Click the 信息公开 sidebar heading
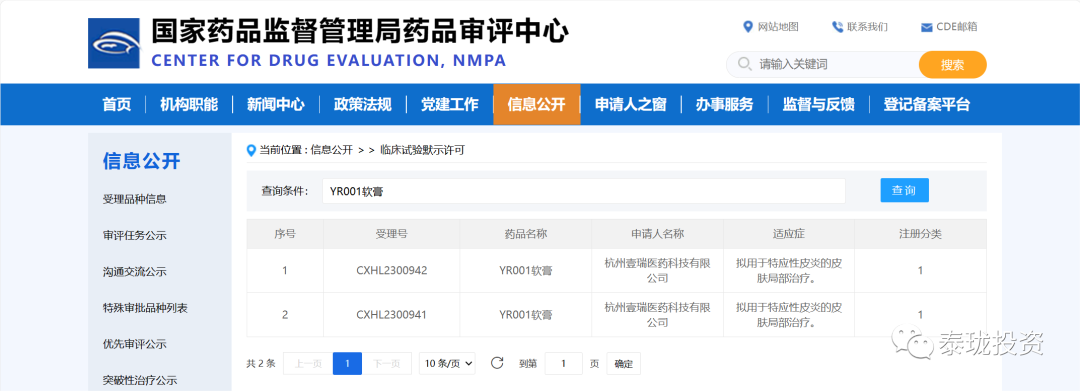Screen dimensions: 1080x391 tap(141, 161)
